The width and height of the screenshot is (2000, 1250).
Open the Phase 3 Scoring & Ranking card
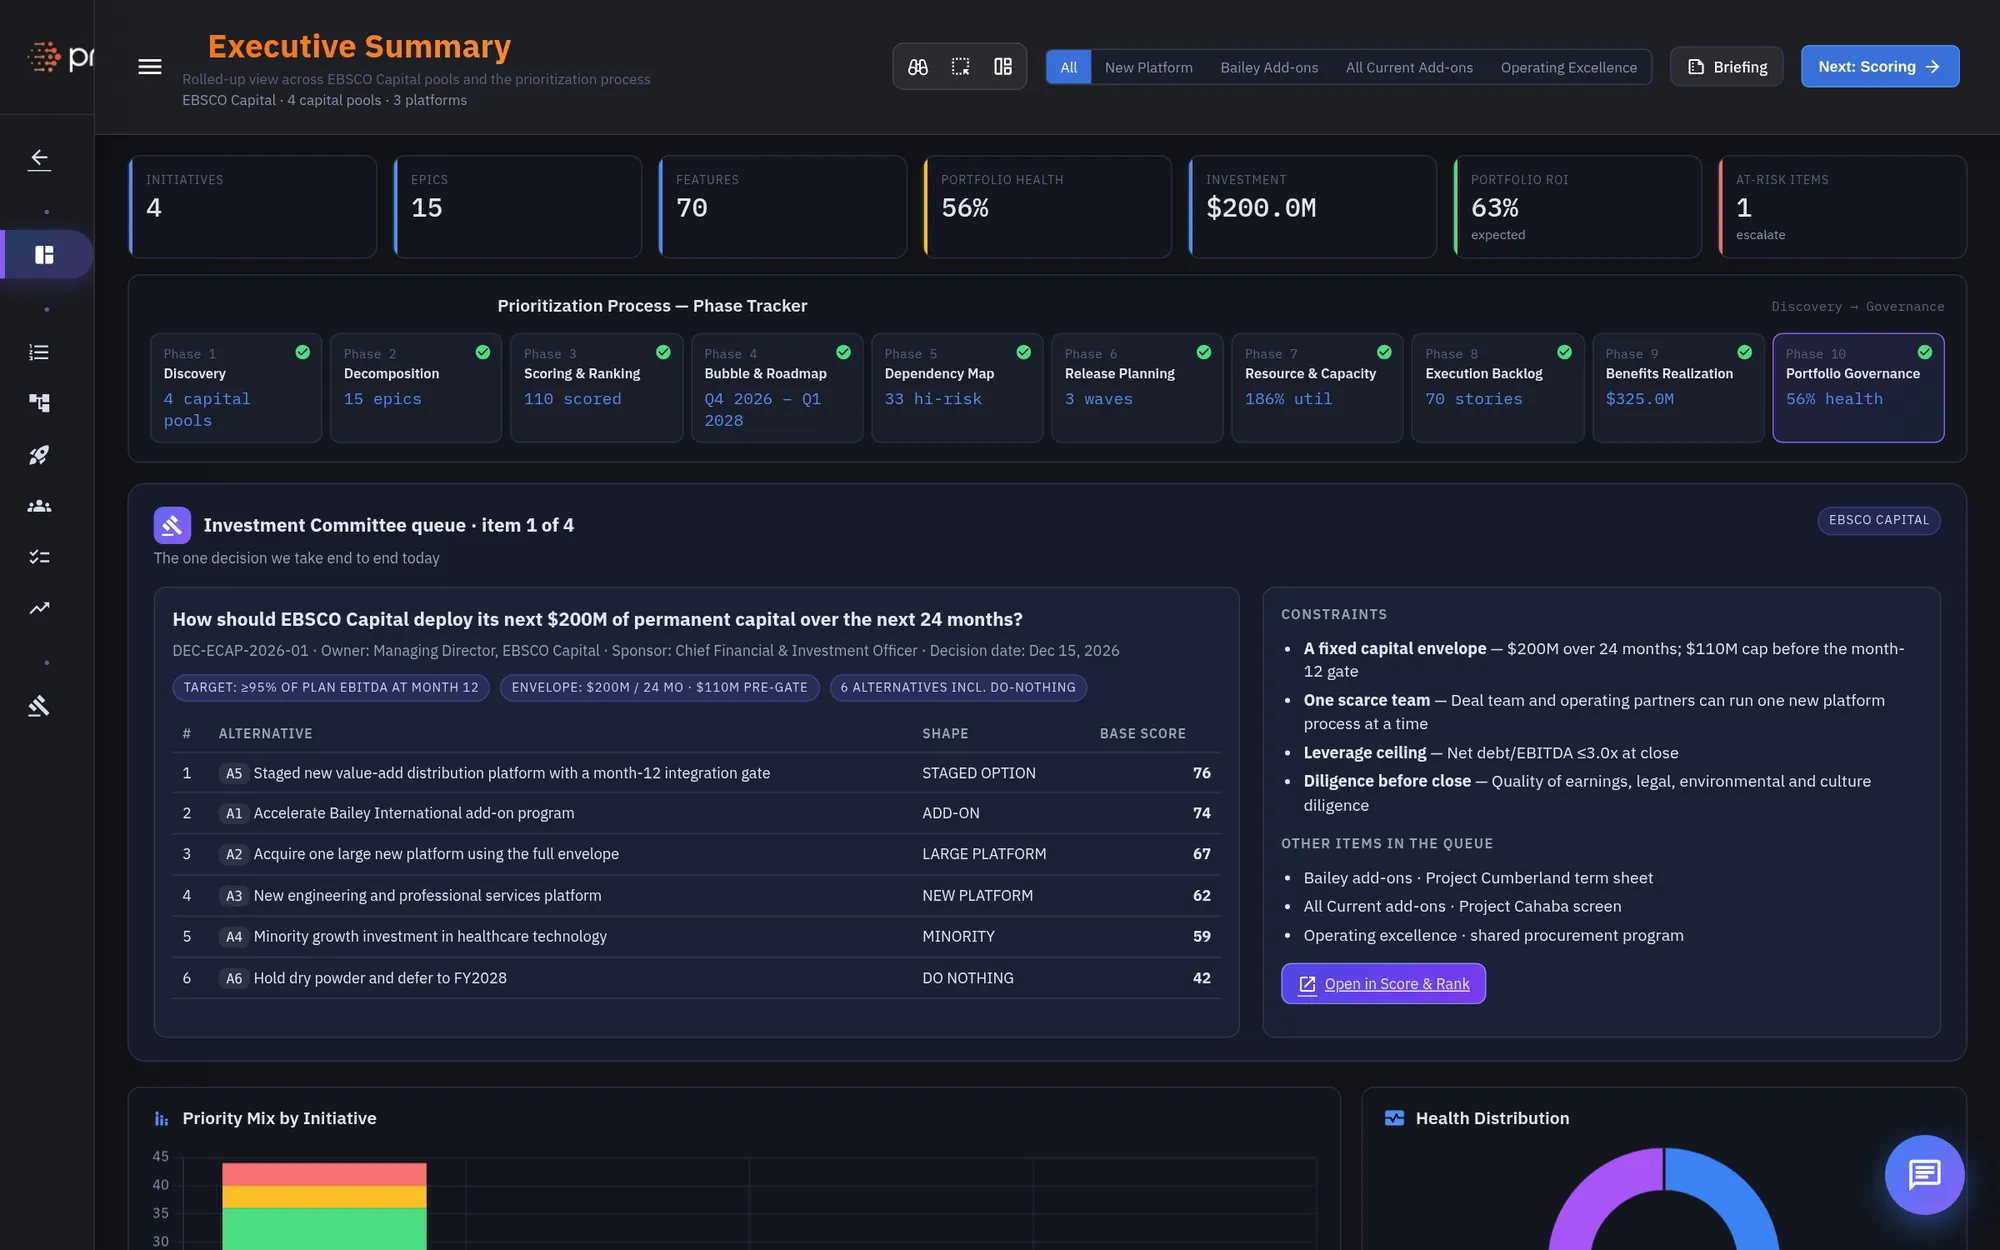(x=596, y=388)
